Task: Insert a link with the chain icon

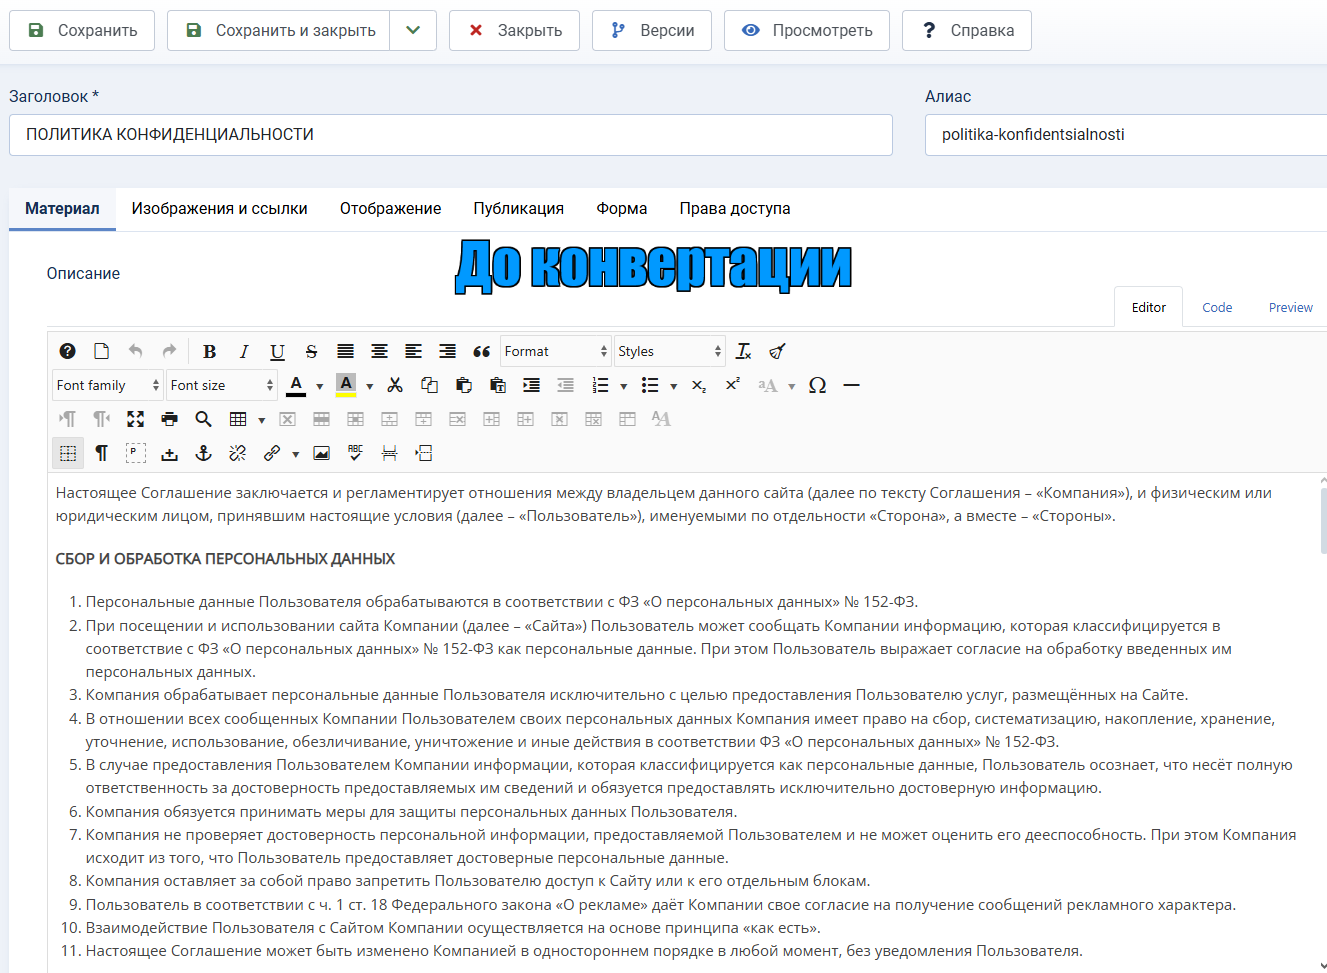Action: tap(272, 453)
